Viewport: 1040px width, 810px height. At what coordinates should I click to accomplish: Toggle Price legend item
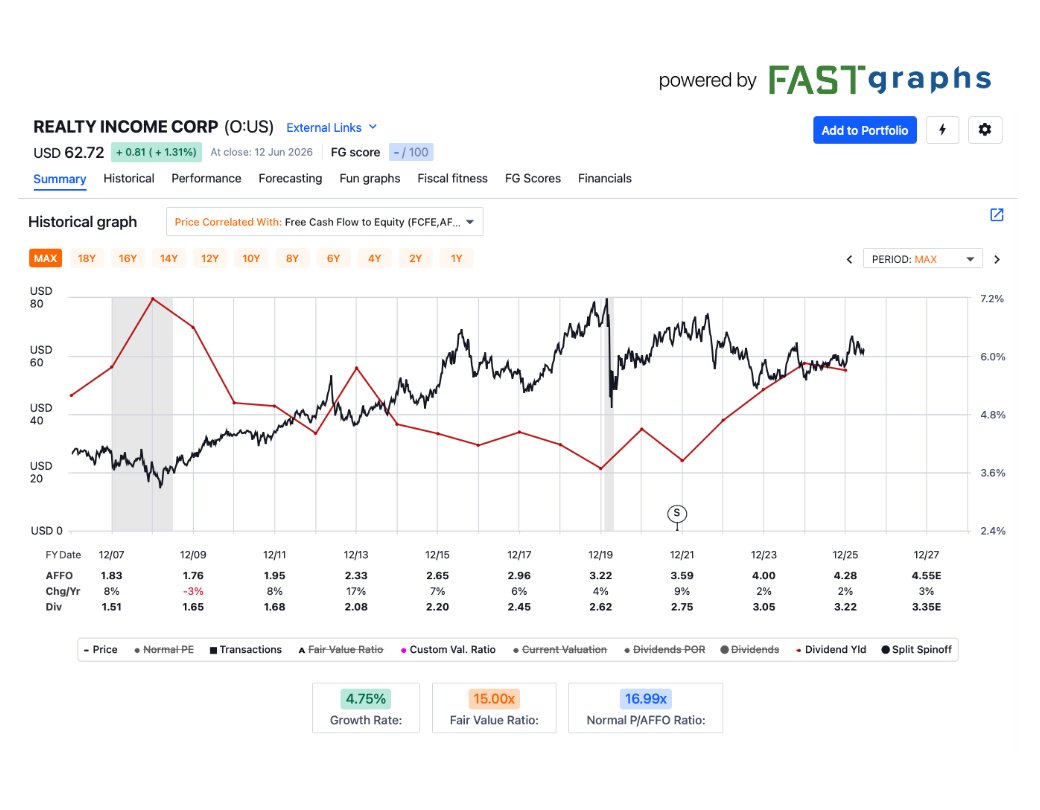tap(101, 649)
